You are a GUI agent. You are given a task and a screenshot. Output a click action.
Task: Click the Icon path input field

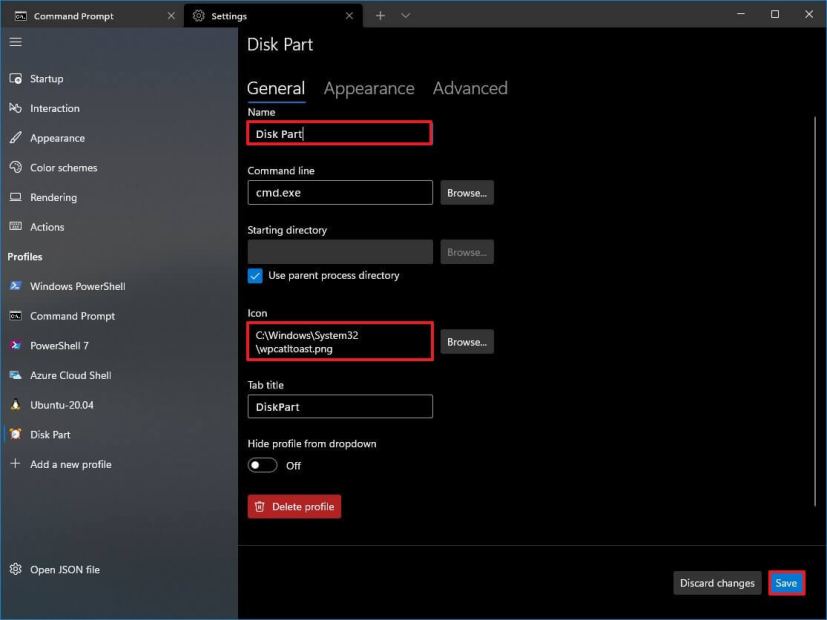[340, 342]
